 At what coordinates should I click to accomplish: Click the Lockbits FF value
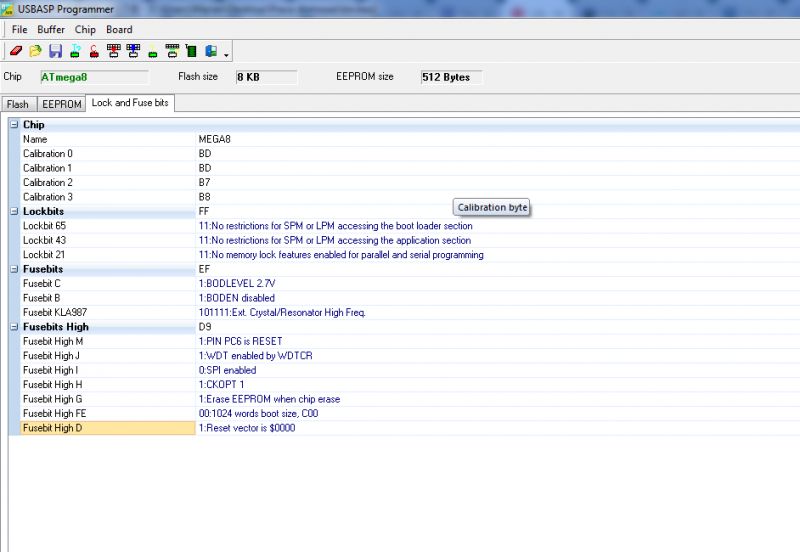pyautogui.click(x=204, y=211)
